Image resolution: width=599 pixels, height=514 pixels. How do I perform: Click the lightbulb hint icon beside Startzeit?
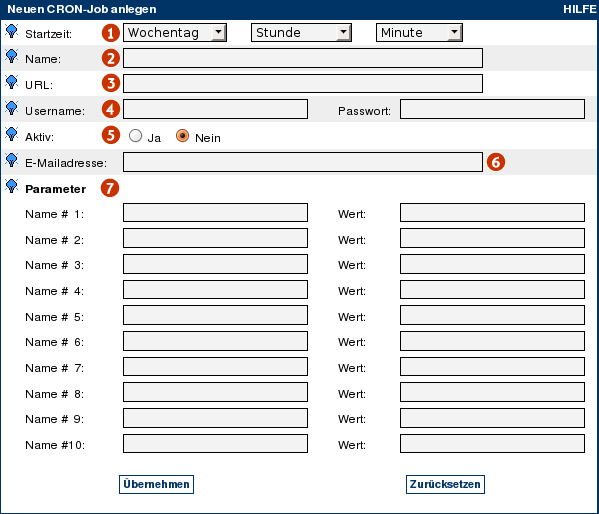(x=11, y=31)
